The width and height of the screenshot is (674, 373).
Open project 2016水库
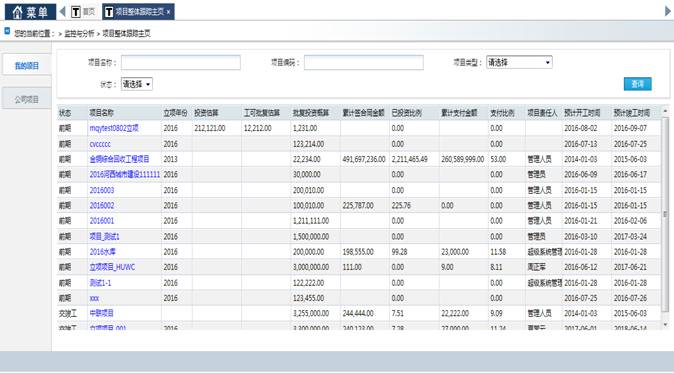coord(102,252)
